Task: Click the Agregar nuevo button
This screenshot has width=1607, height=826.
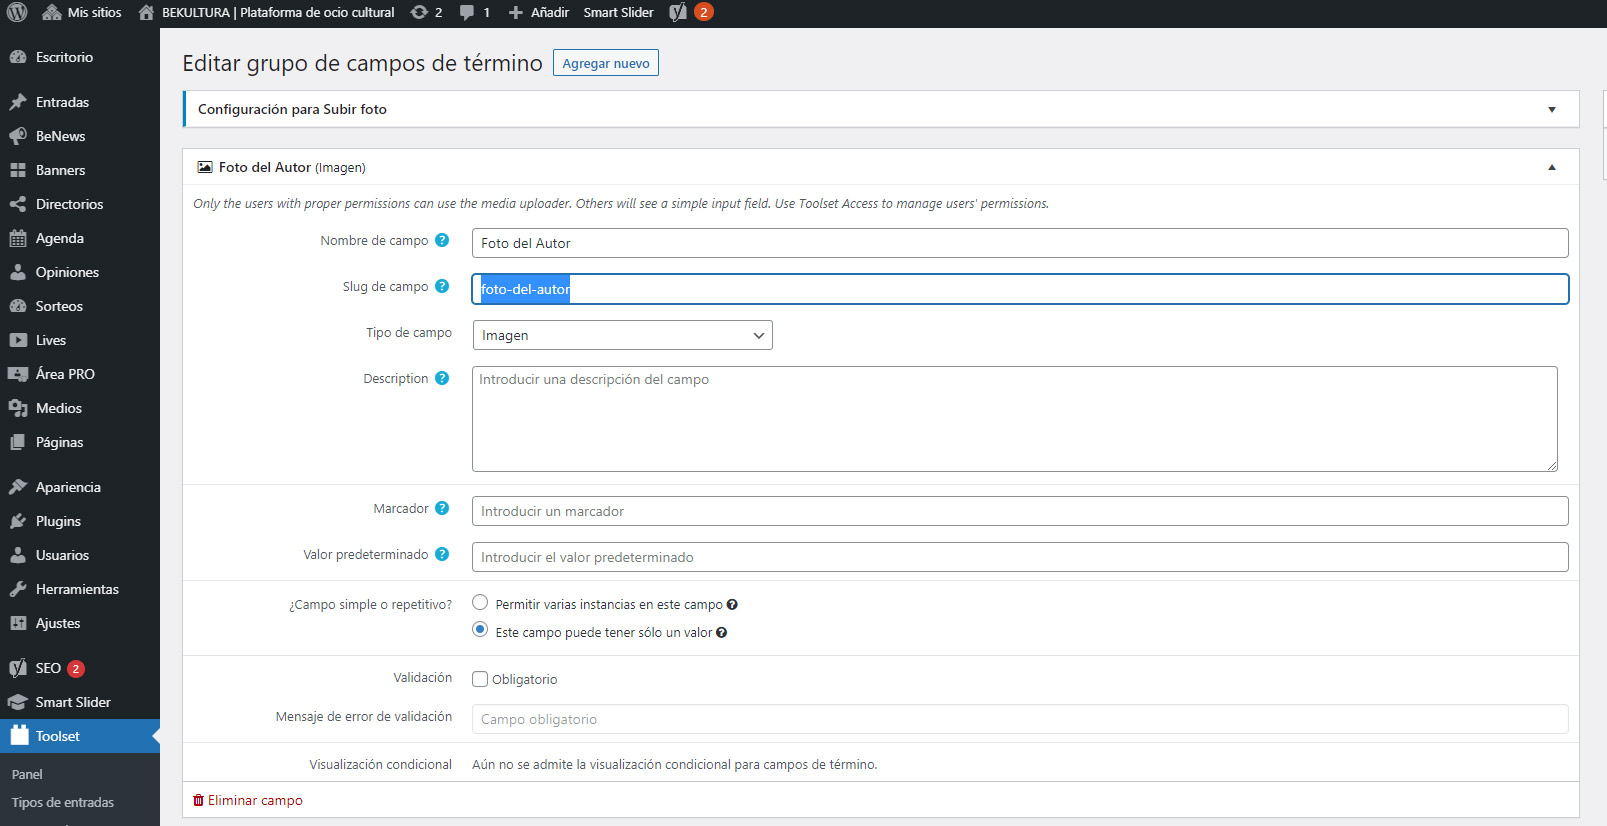Action: pyautogui.click(x=605, y=63)
